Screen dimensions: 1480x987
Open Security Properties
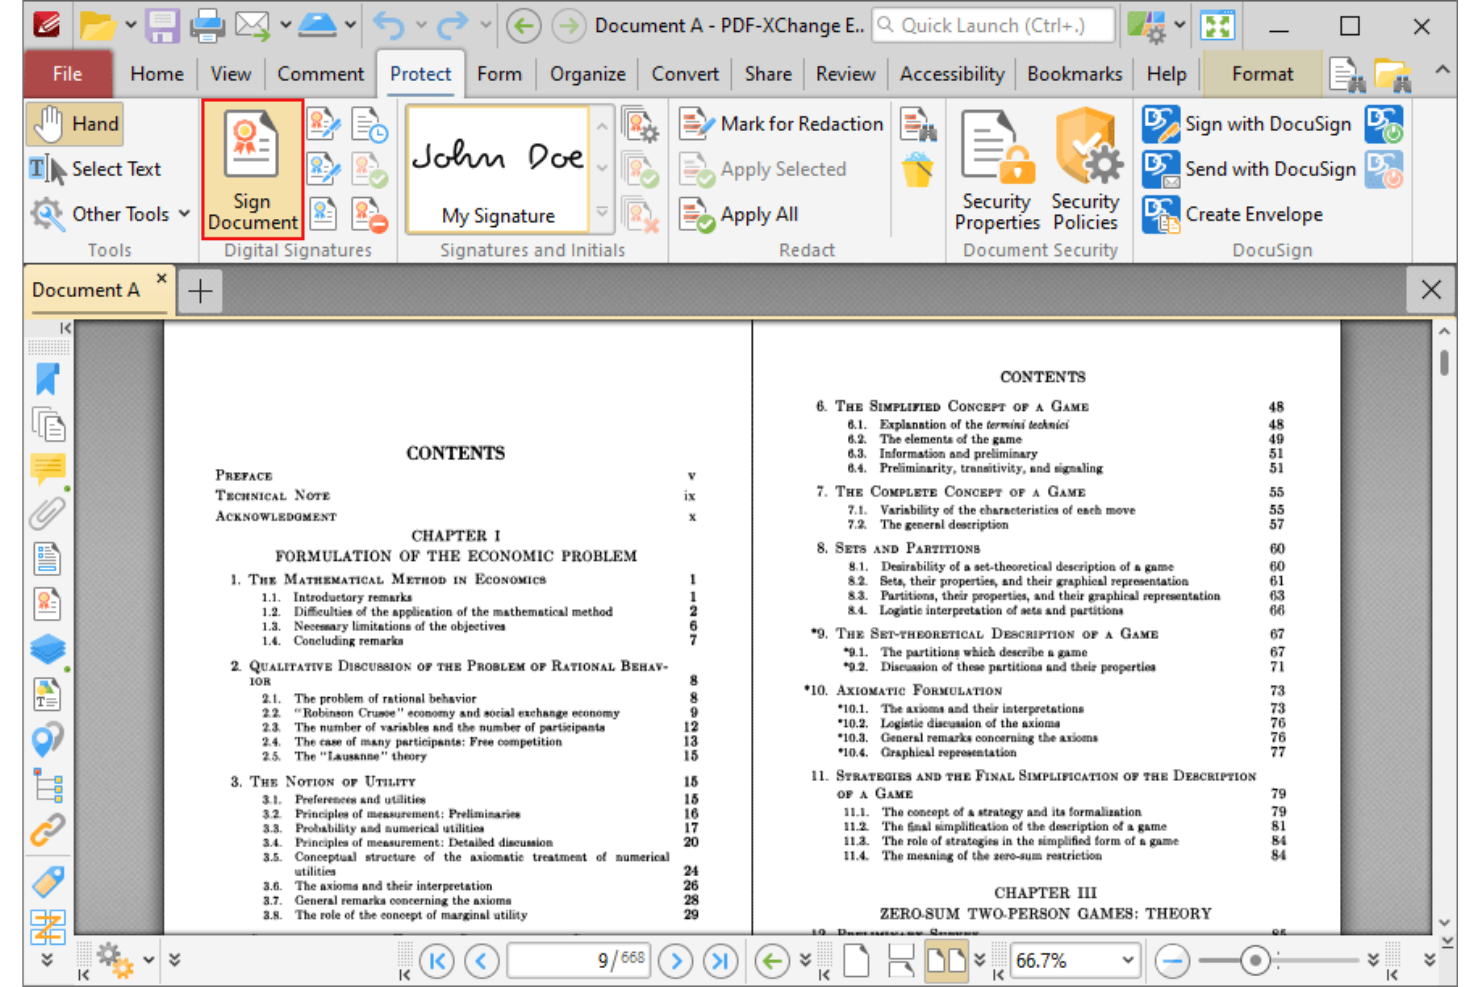click(x=996, y=170)
